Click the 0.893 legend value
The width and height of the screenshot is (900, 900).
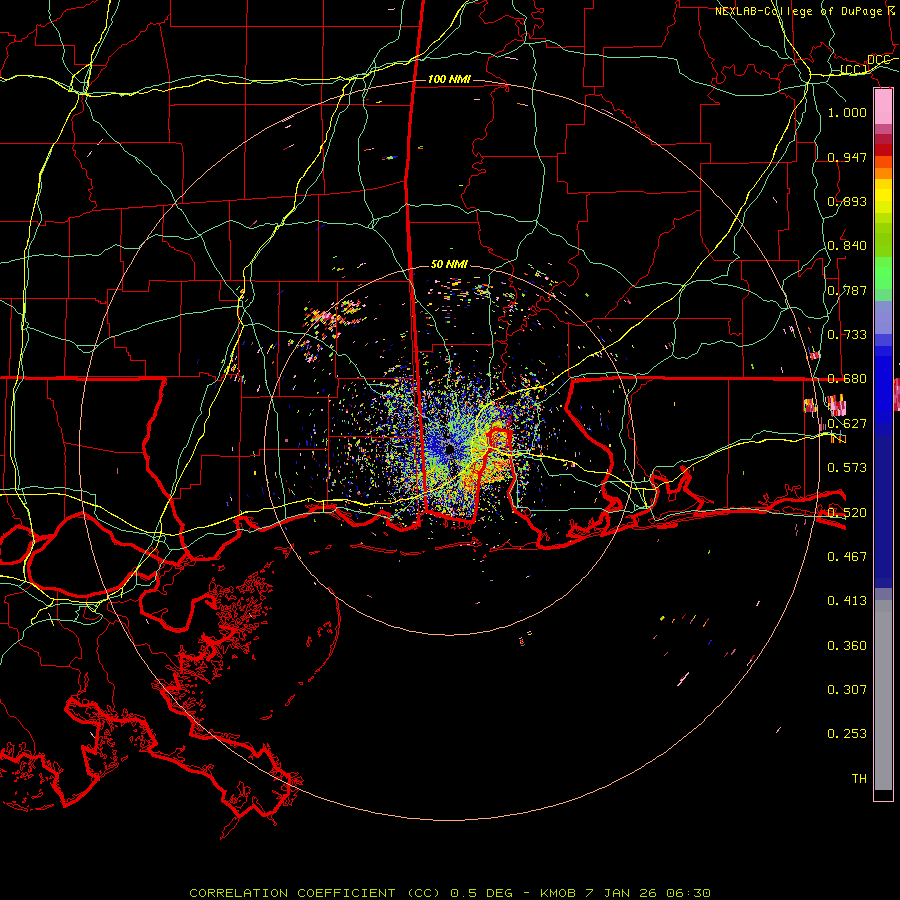(847, 201)
